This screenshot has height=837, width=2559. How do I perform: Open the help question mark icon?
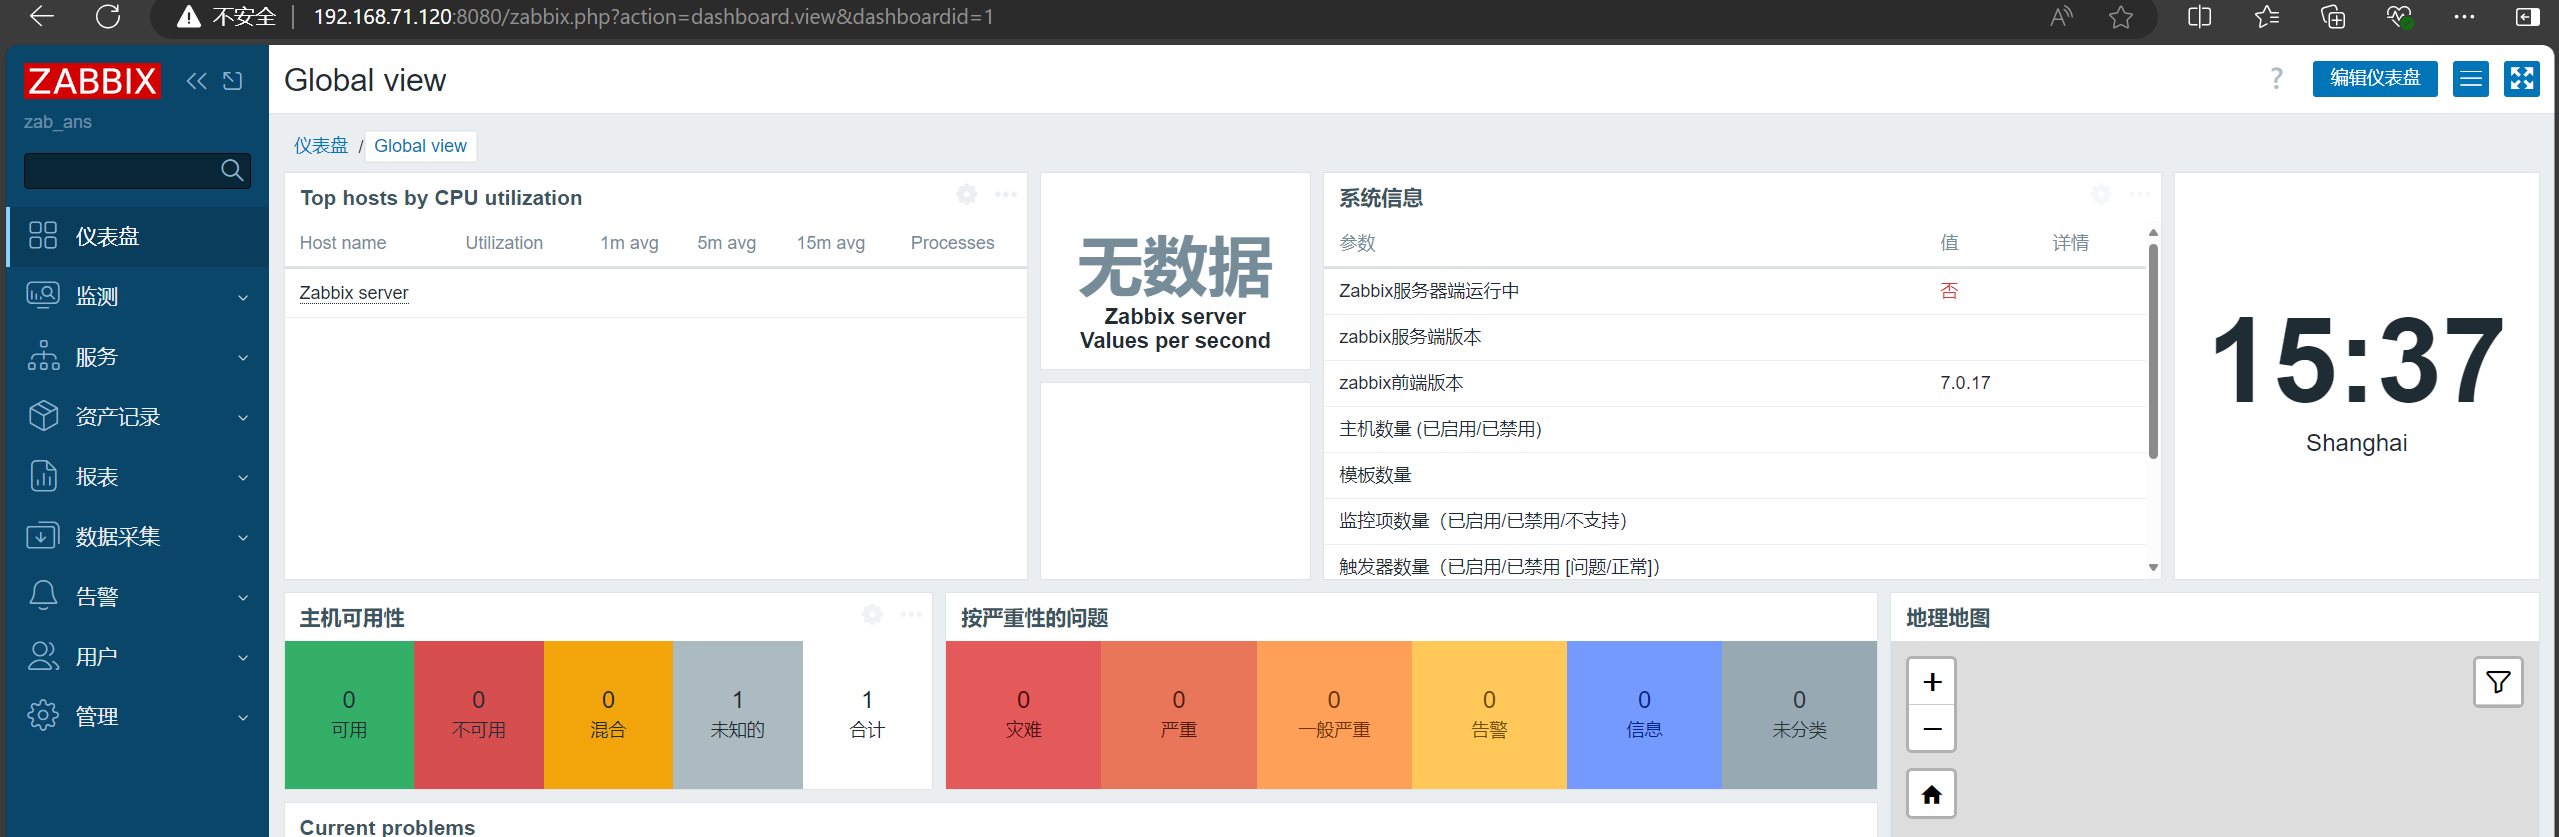[2276, 79]
